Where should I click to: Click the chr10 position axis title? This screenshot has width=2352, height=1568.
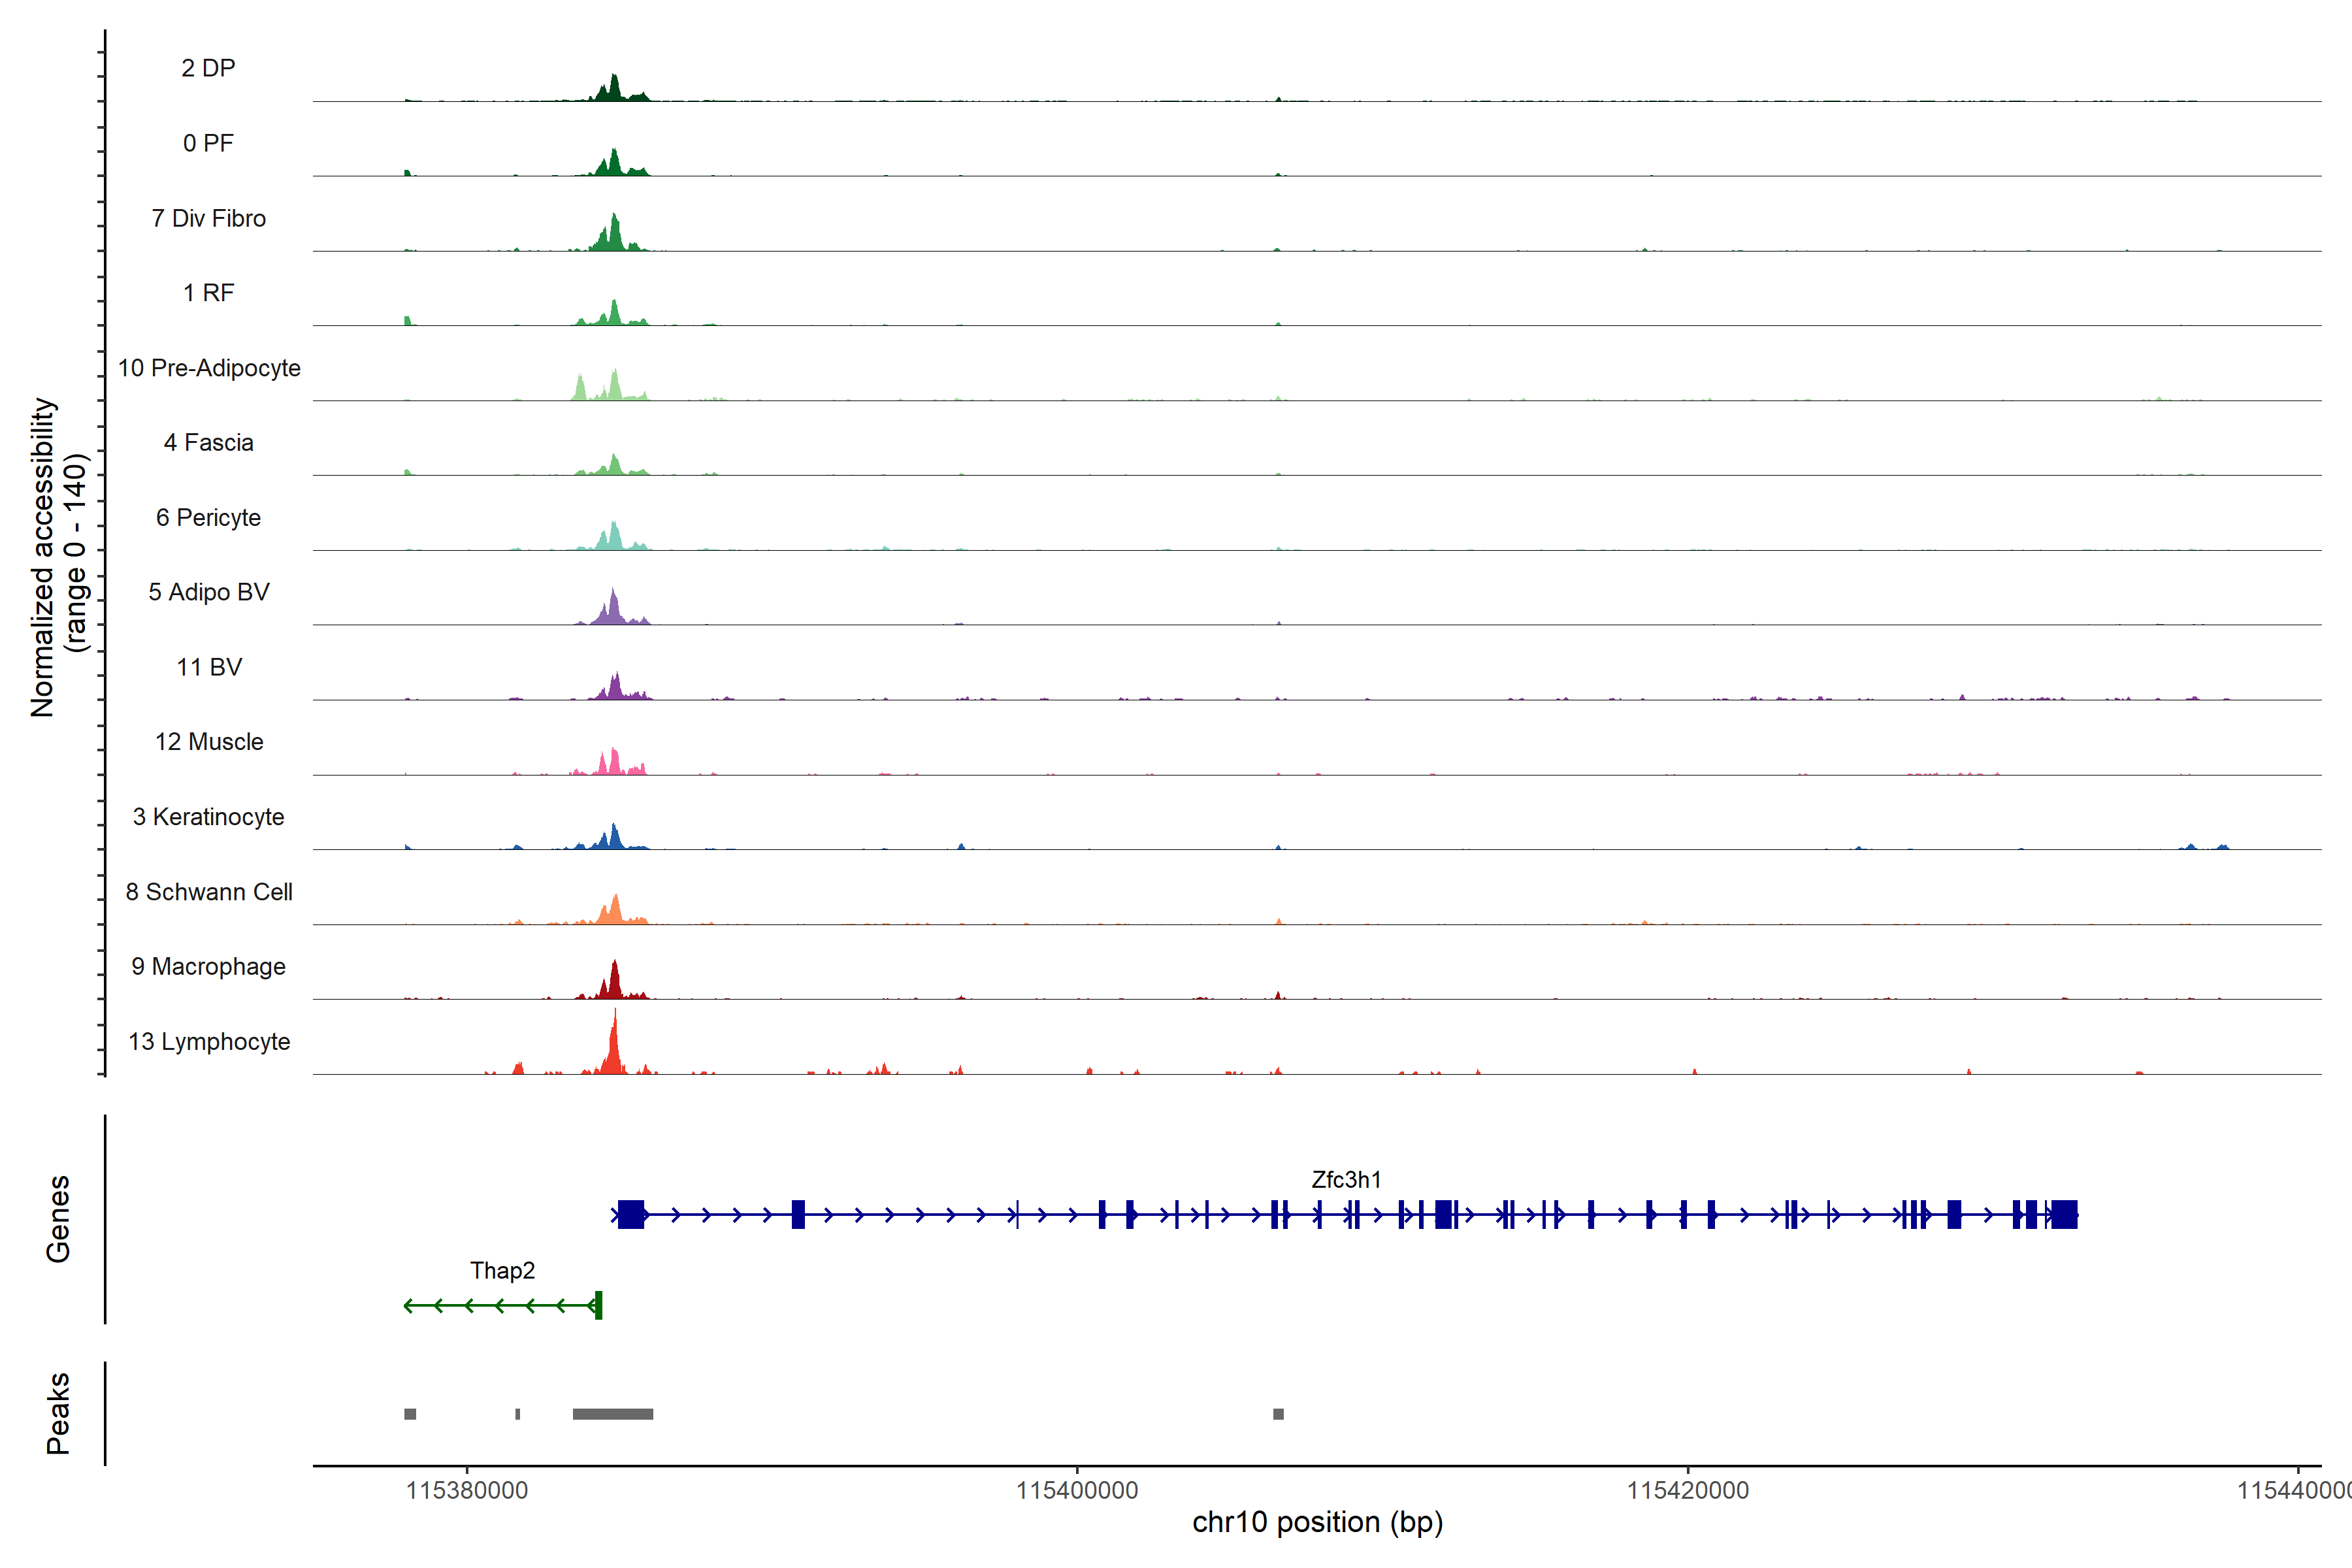click(x=1317, y=1522)
